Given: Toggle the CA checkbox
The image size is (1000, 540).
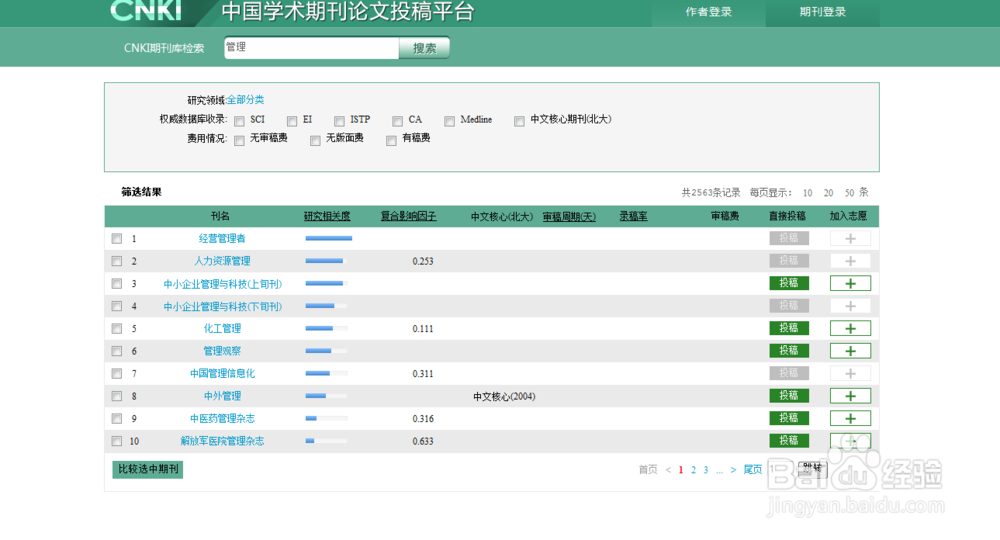Looking at the screenshot, I should click(397, 121).
